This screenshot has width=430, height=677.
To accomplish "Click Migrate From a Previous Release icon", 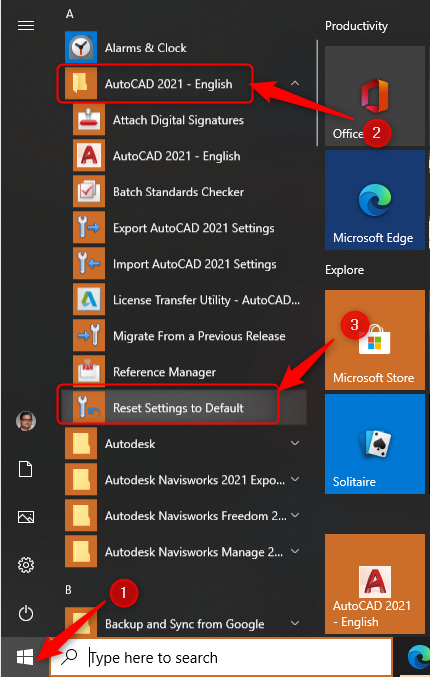I will pos(89,335).
